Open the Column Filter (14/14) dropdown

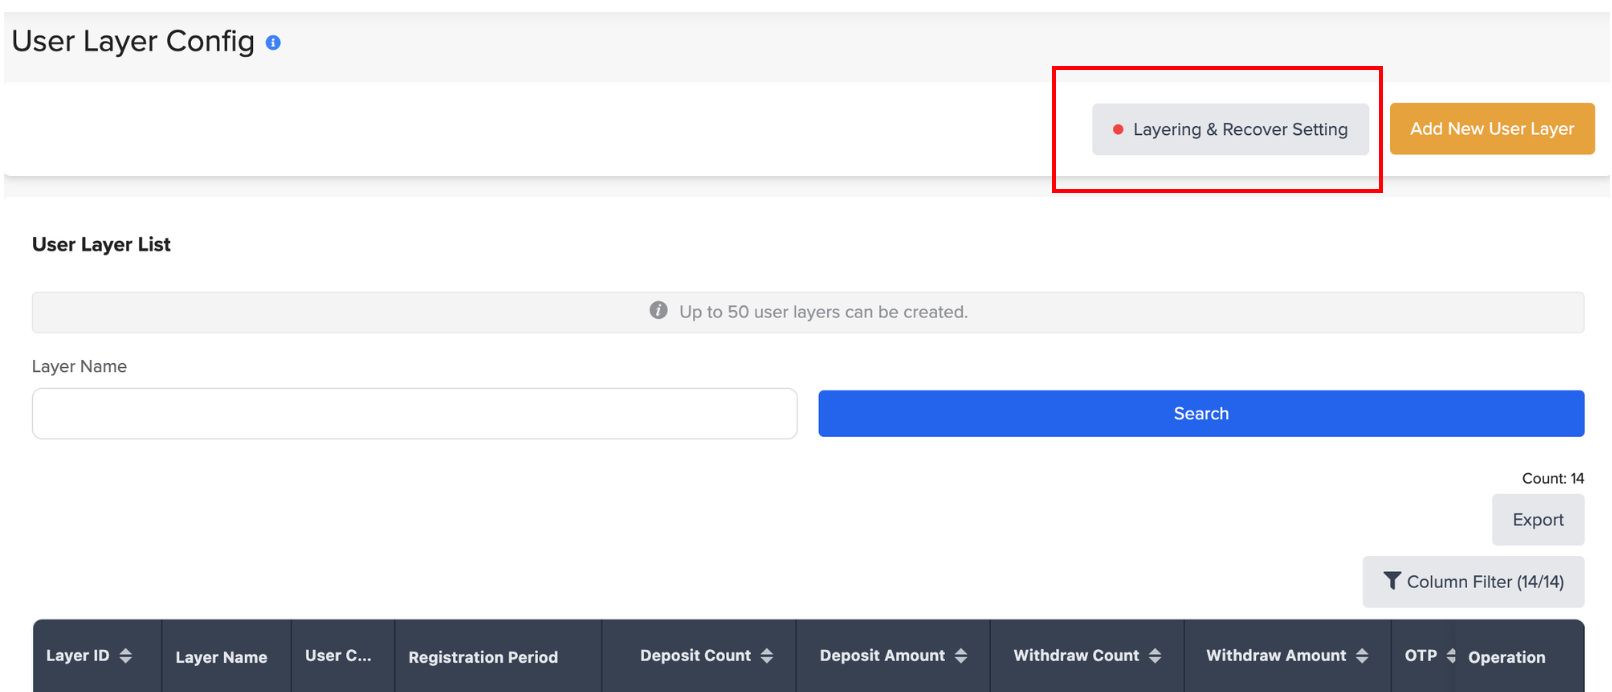[x=1473, y=582]
